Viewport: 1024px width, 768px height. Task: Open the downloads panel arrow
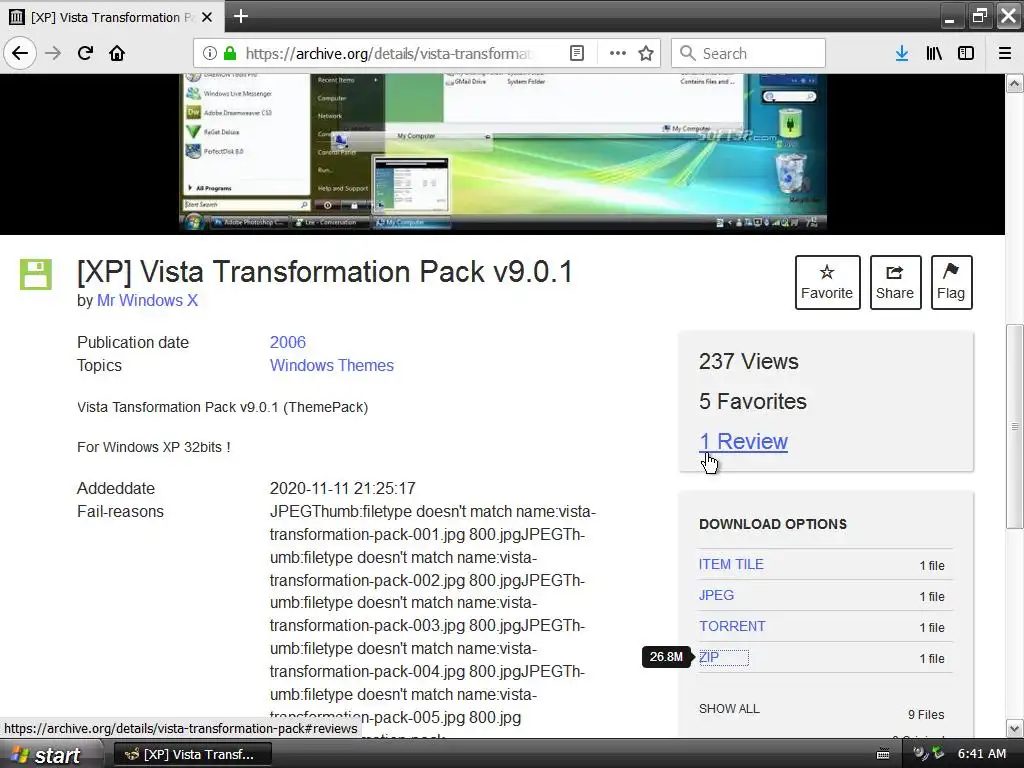coord(902,53)
